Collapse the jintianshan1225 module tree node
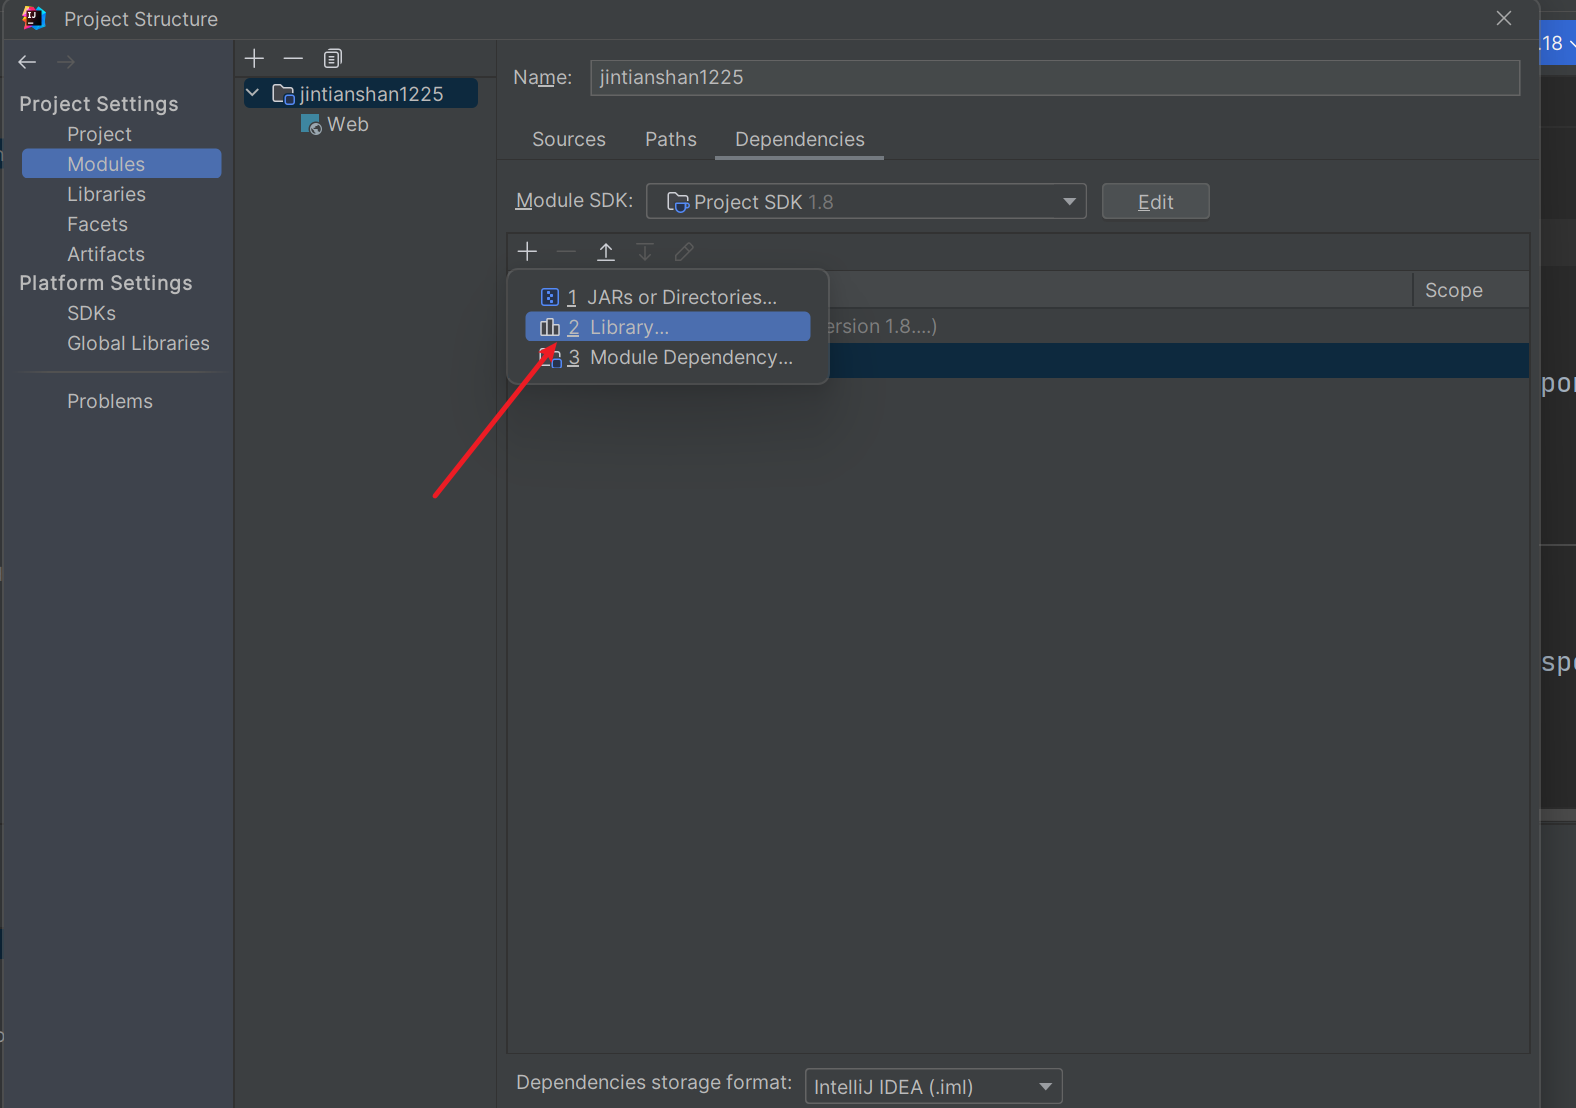 [x=253, y=93]
